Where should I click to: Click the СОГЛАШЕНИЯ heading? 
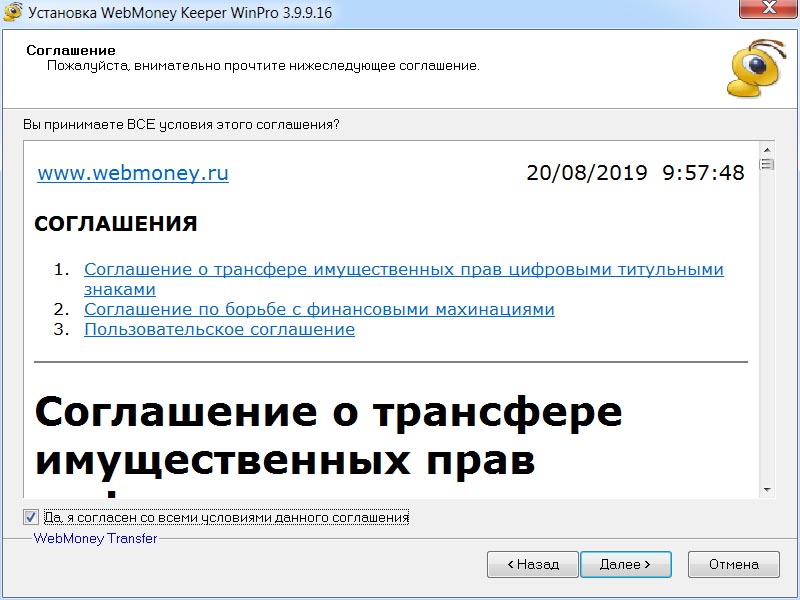tap(116, 224)
